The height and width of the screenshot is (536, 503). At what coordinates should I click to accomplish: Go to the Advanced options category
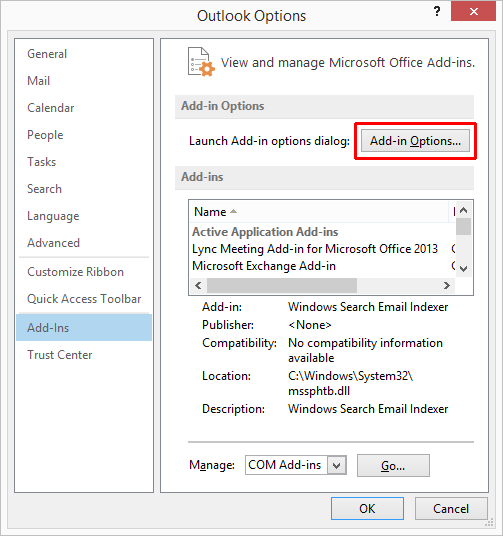53,243
